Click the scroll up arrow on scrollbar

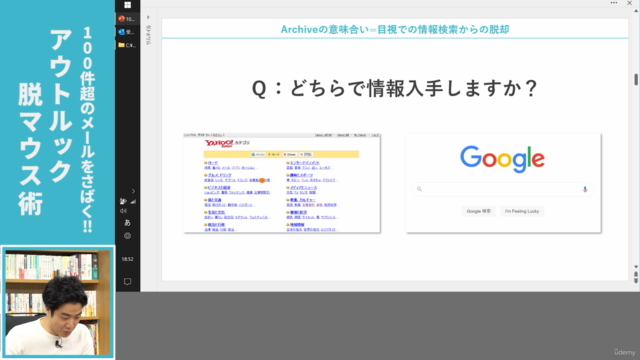(x=636, y=11)
